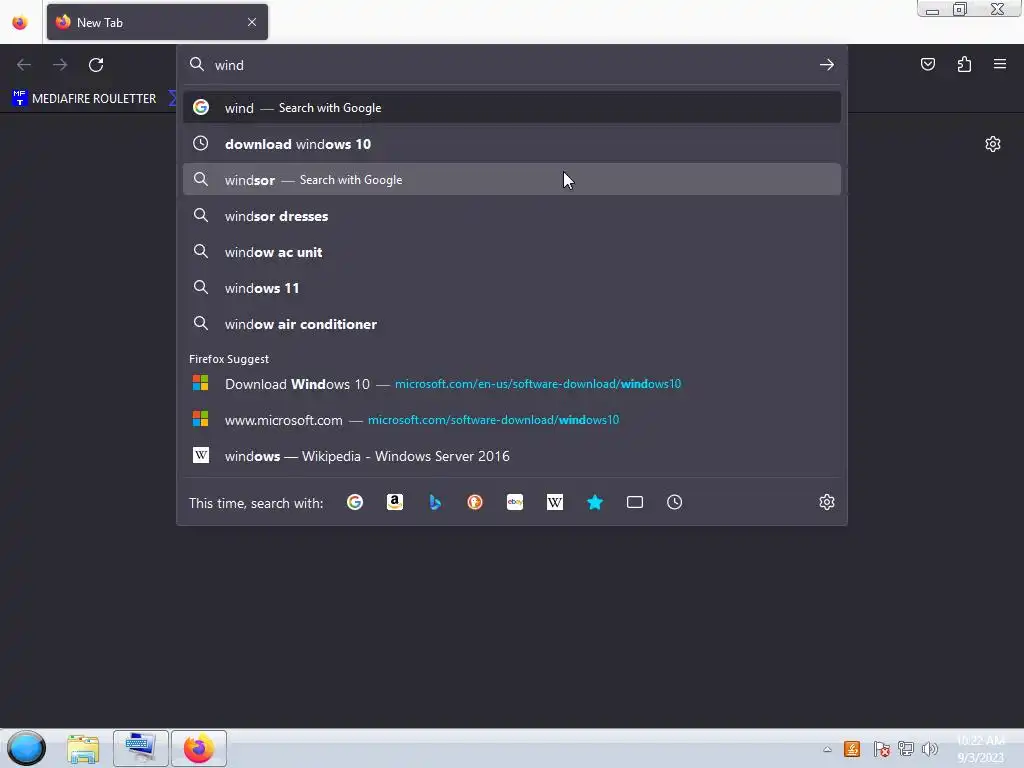Select 'windsor — Search with Google' suggestion
The image size is (1024, 768).
(512, 180)
